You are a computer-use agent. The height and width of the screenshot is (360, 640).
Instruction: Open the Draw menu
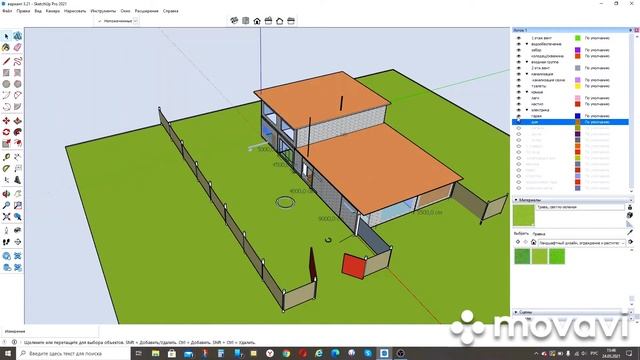pos(75,11)
